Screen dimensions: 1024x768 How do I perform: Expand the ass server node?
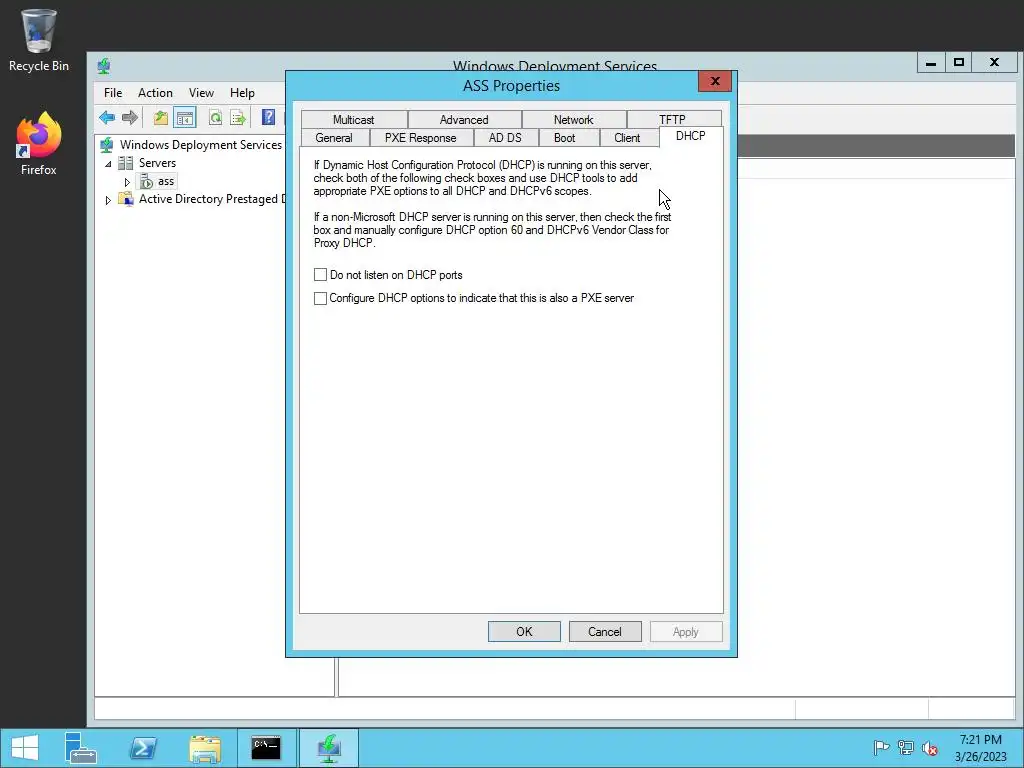tap(128, 182)
